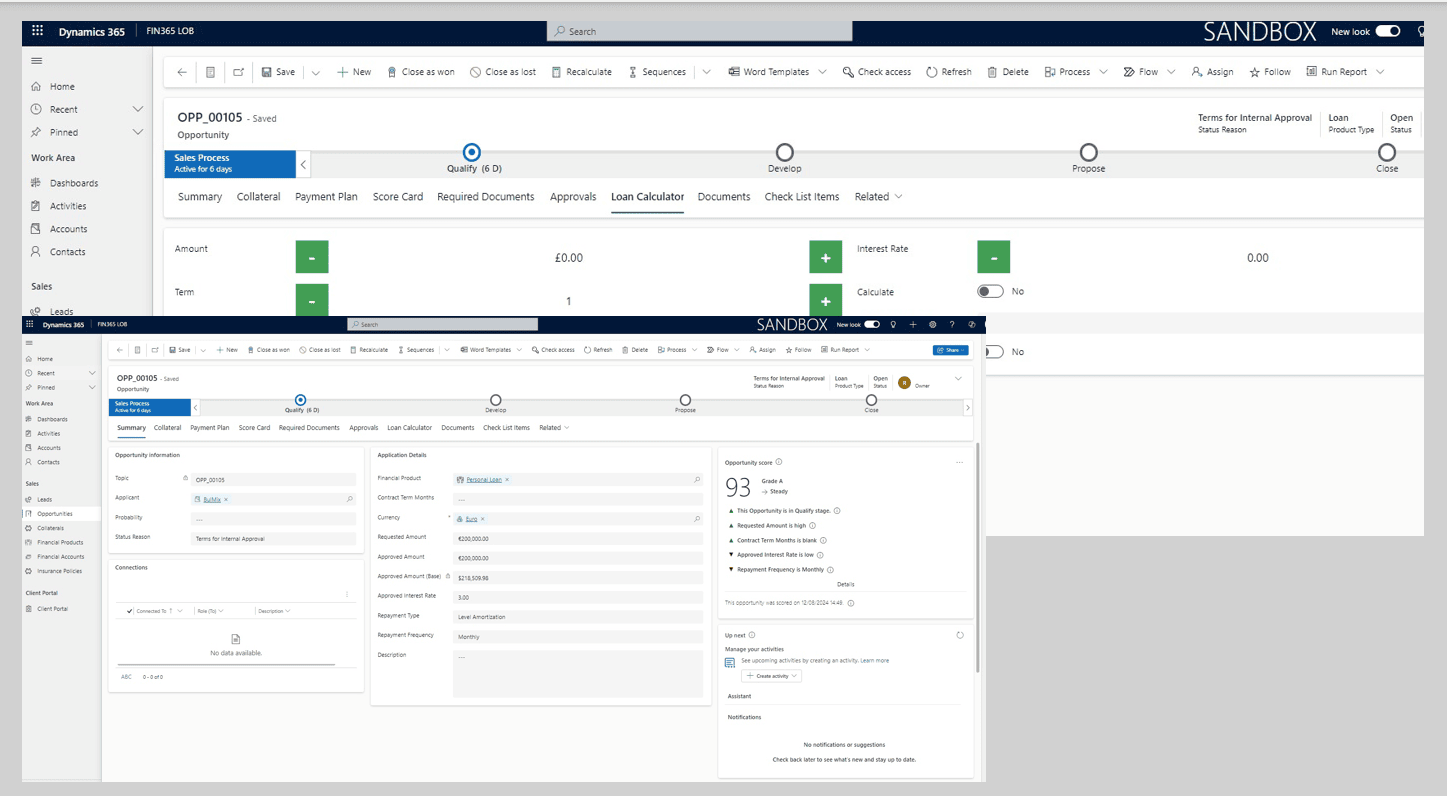The height and width of the screenshot is (796, 1447).
Task: Select the Develop stage circle in the front window
Action: [496, 400]
